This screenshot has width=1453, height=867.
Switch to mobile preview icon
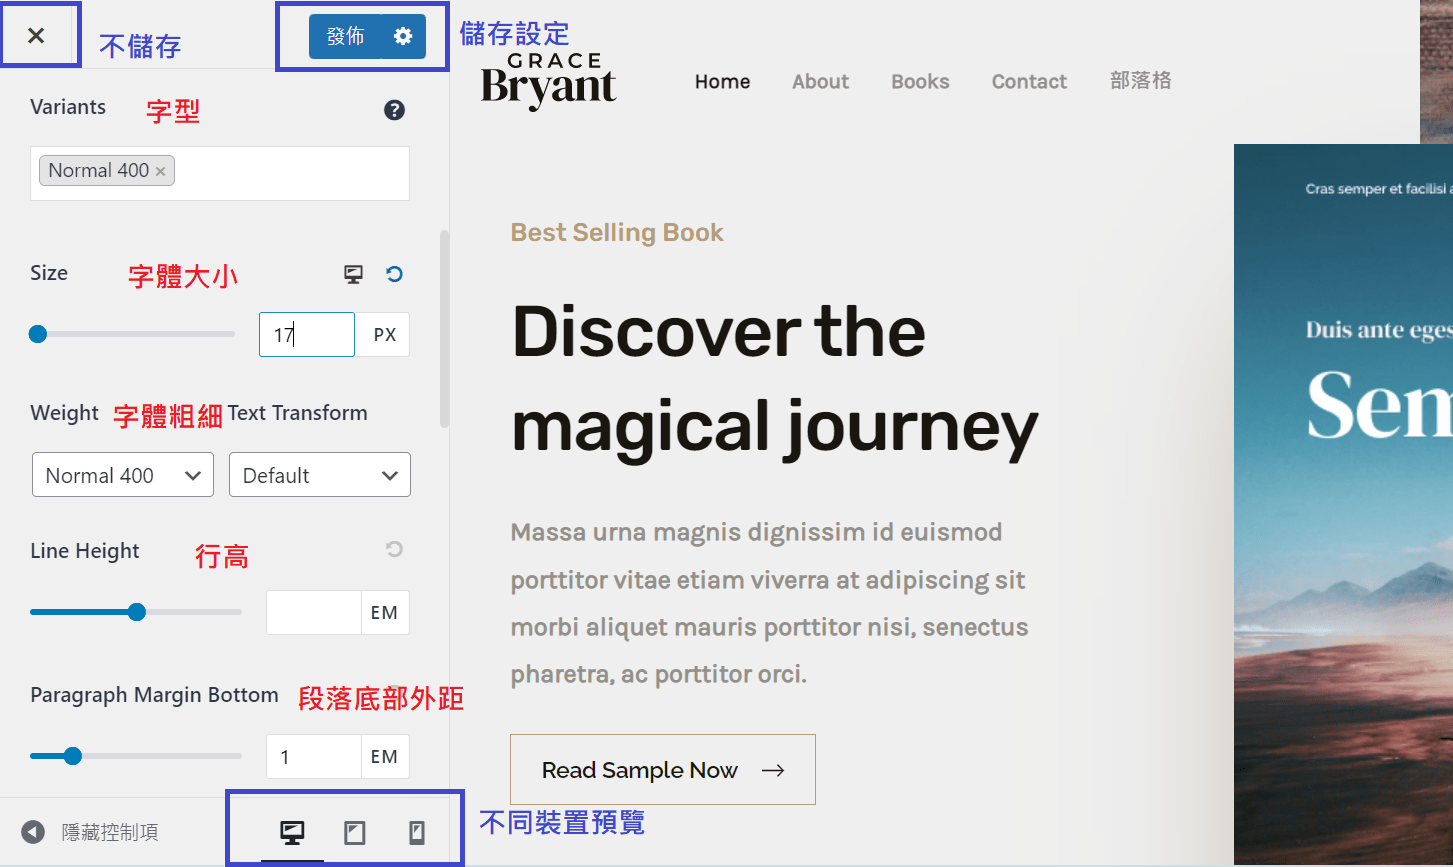click(417, 832)
